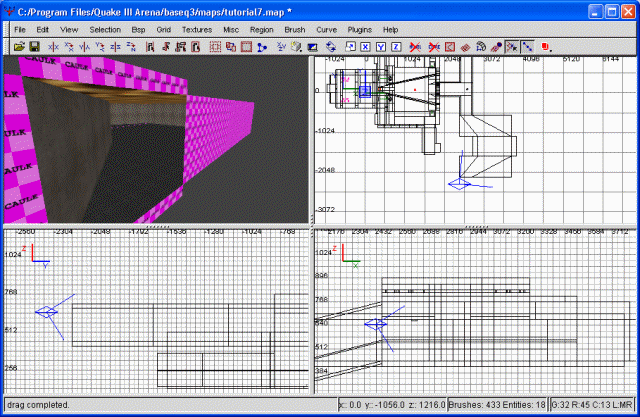This screenshot has width=640, height=417.
Task: Toggle the Free Rotation tool
Action: point(331,47)
